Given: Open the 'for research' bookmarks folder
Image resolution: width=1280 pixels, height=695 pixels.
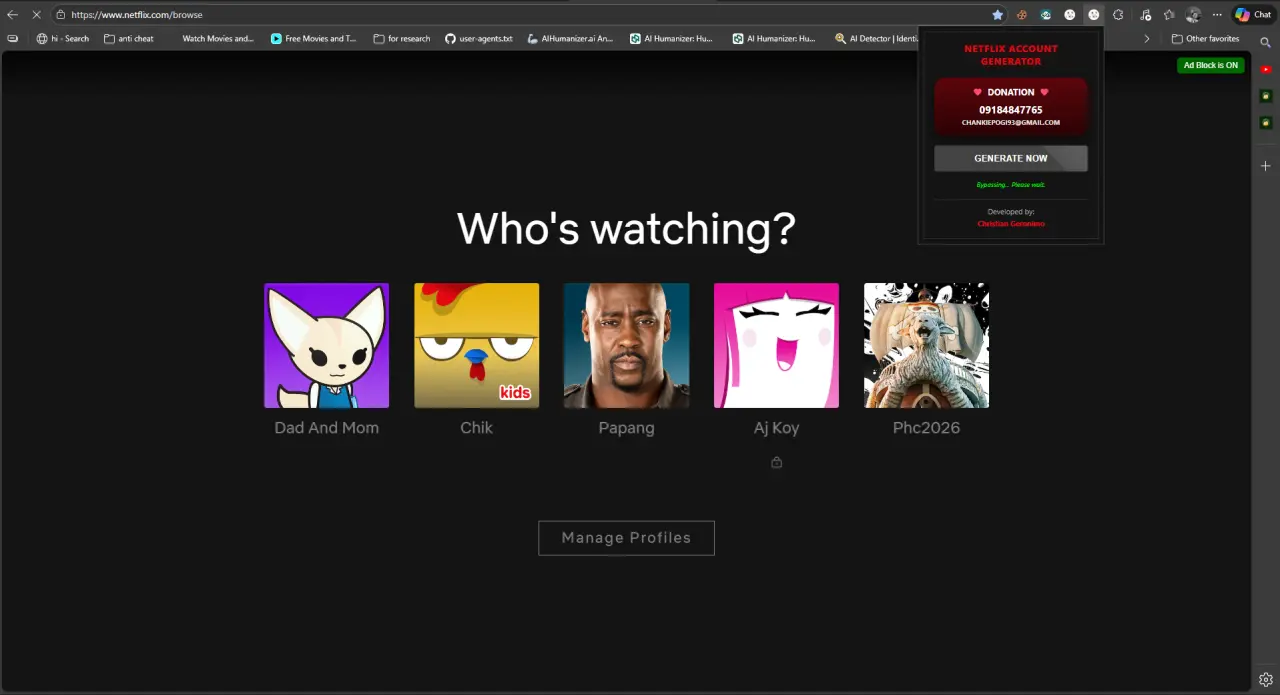Looking at the screenshot, I should click(x=401, y=39).
